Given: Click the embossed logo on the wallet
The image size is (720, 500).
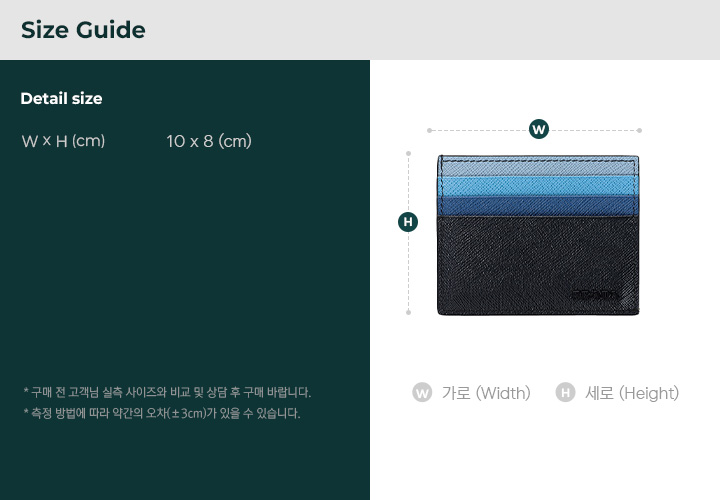Looking at the screenshot, I should tap(596, 294).
